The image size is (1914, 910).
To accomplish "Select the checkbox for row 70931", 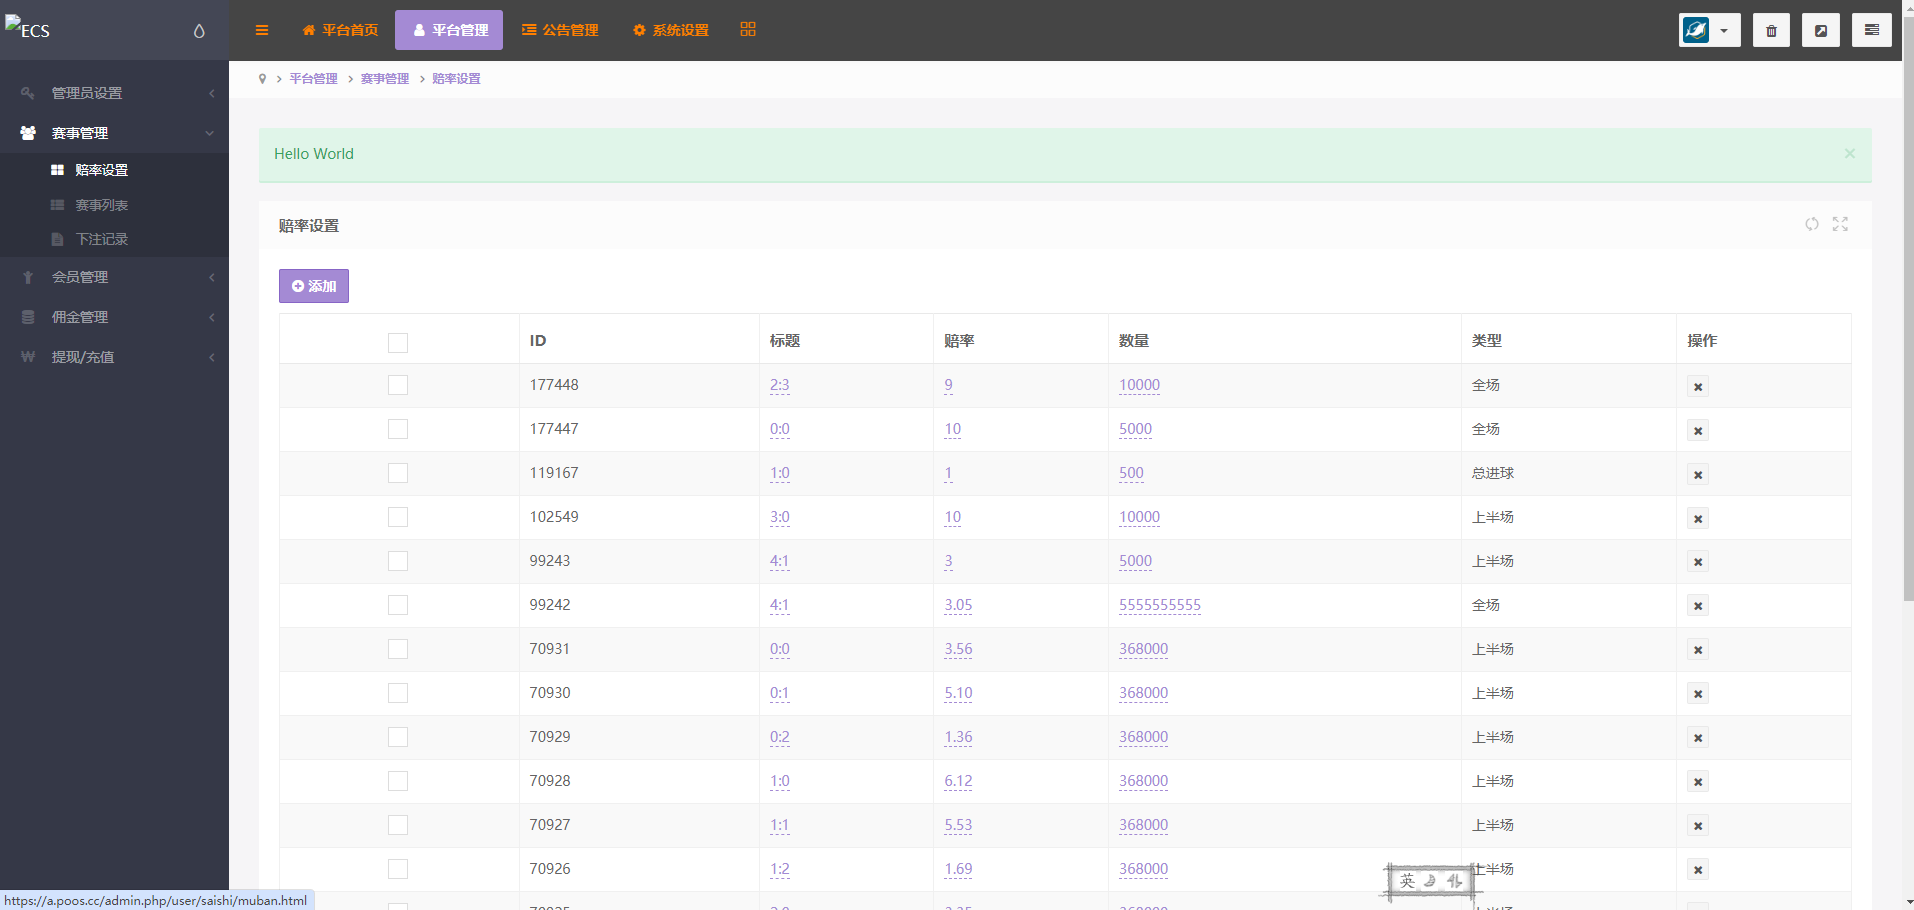I will point(398,649).
